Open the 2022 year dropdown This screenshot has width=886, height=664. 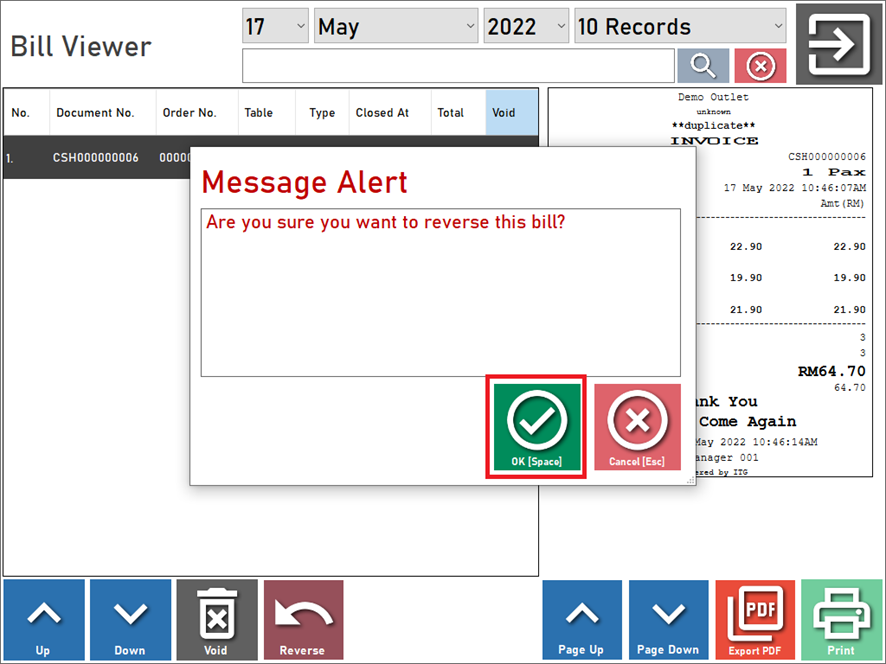527,27
